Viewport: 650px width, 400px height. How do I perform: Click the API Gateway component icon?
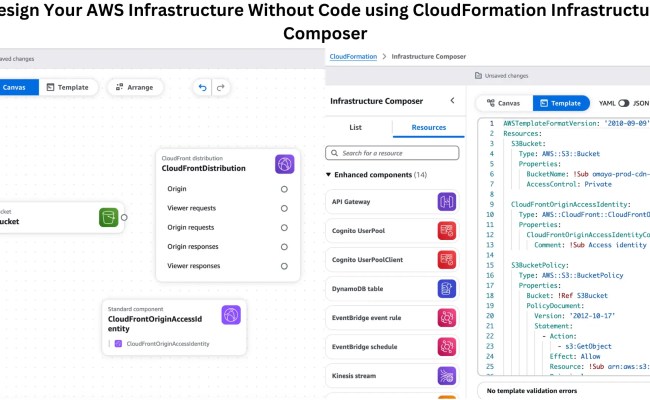click(x=447, y=202)
